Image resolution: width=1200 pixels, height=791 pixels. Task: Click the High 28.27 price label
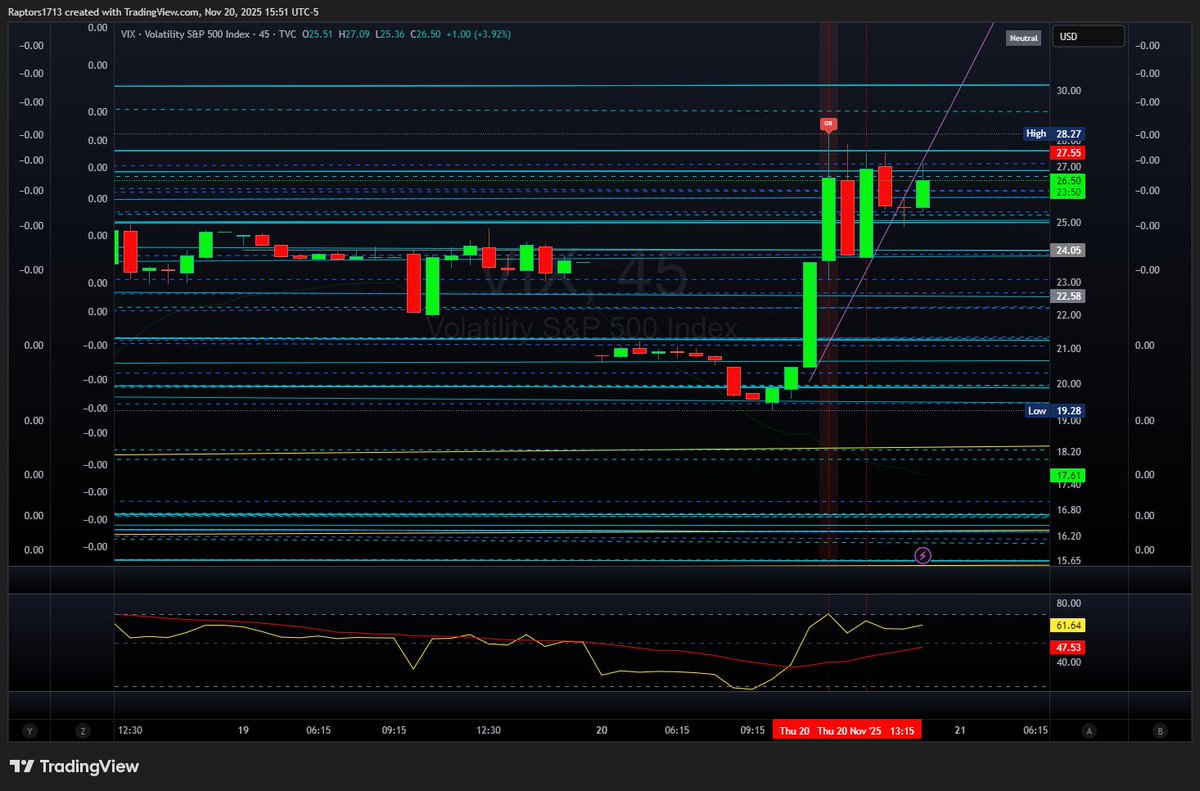click(x=1054, y=133)
